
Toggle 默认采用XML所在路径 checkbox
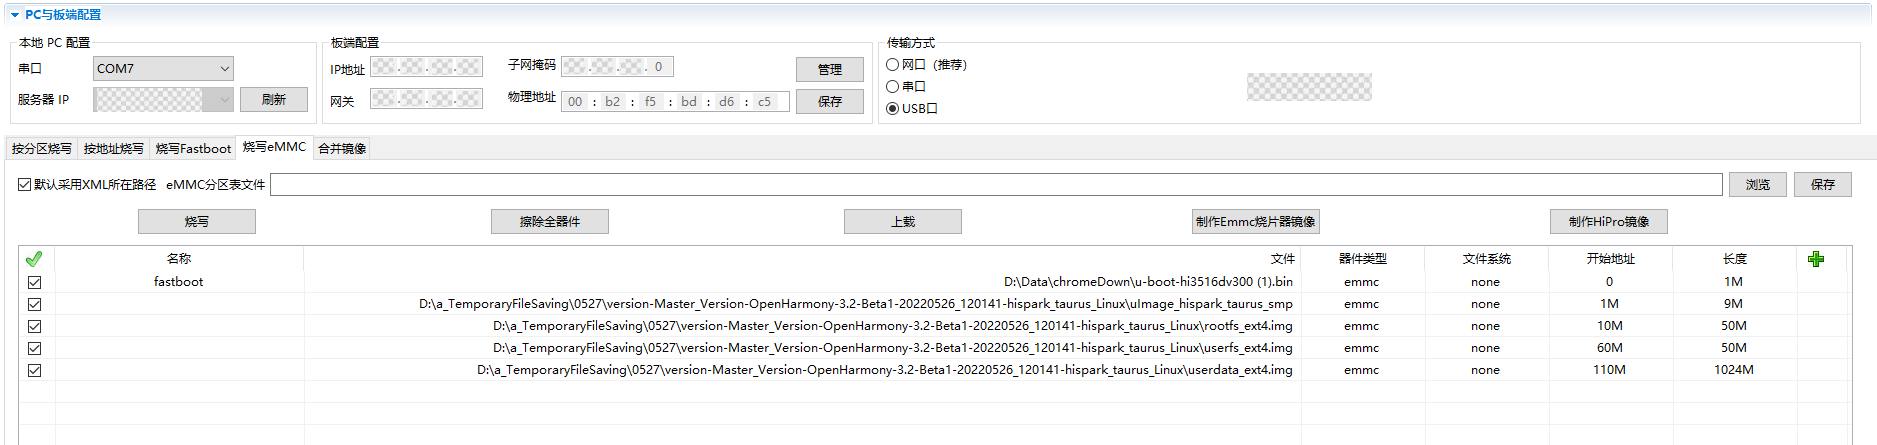(24, 184)
